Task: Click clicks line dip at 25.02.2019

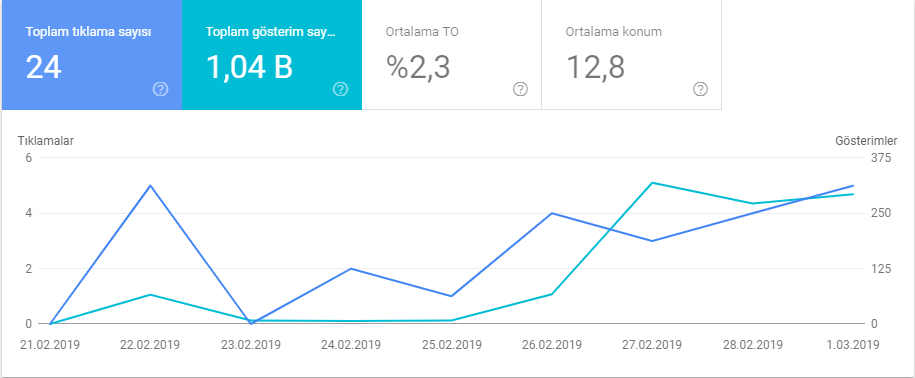Action: click(x=451, y=296)
